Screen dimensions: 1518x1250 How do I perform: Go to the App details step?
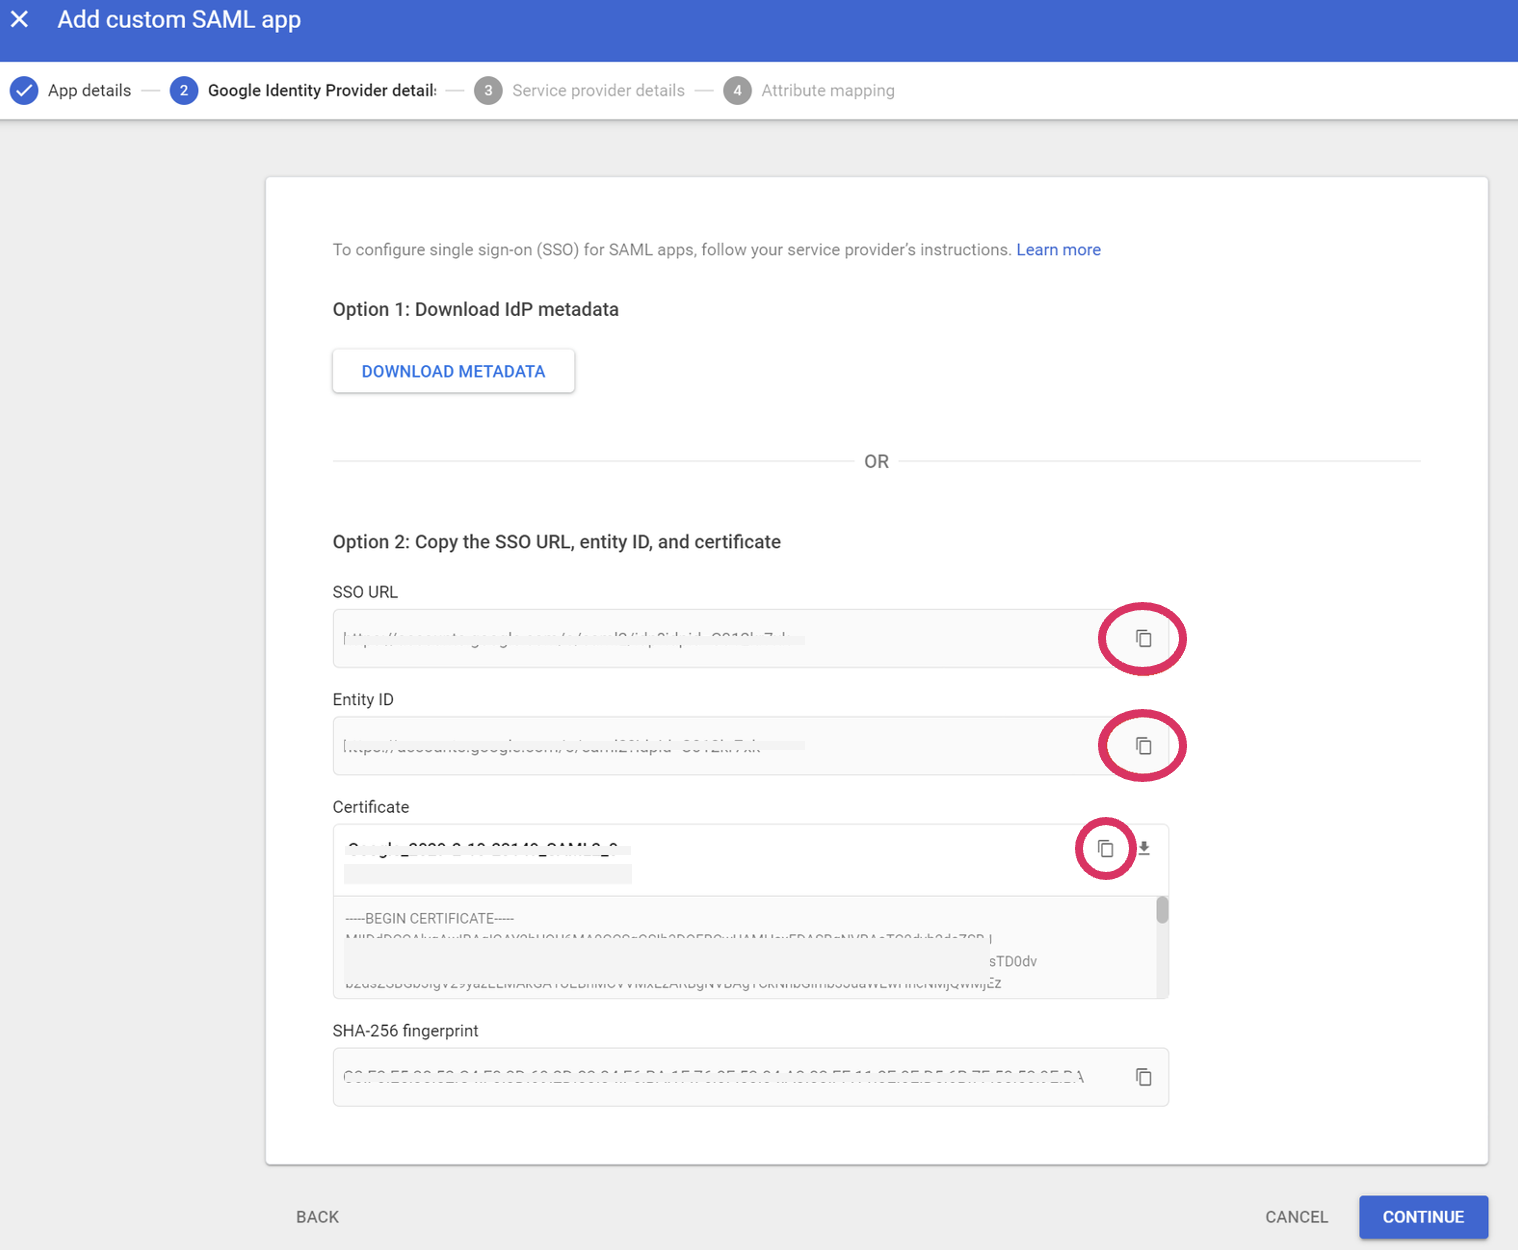(89, 91)
